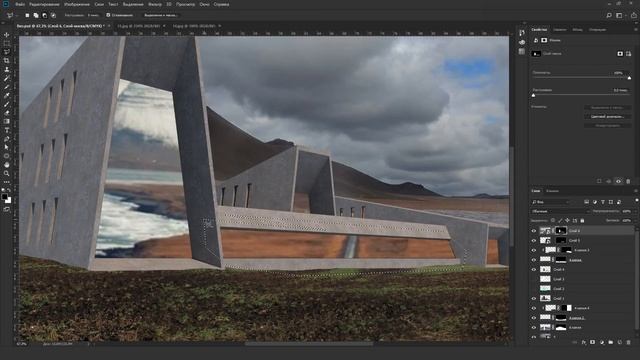Toggle layer filtering switch
The width and height of the screenshot is (640, 360).
point(637,200)
